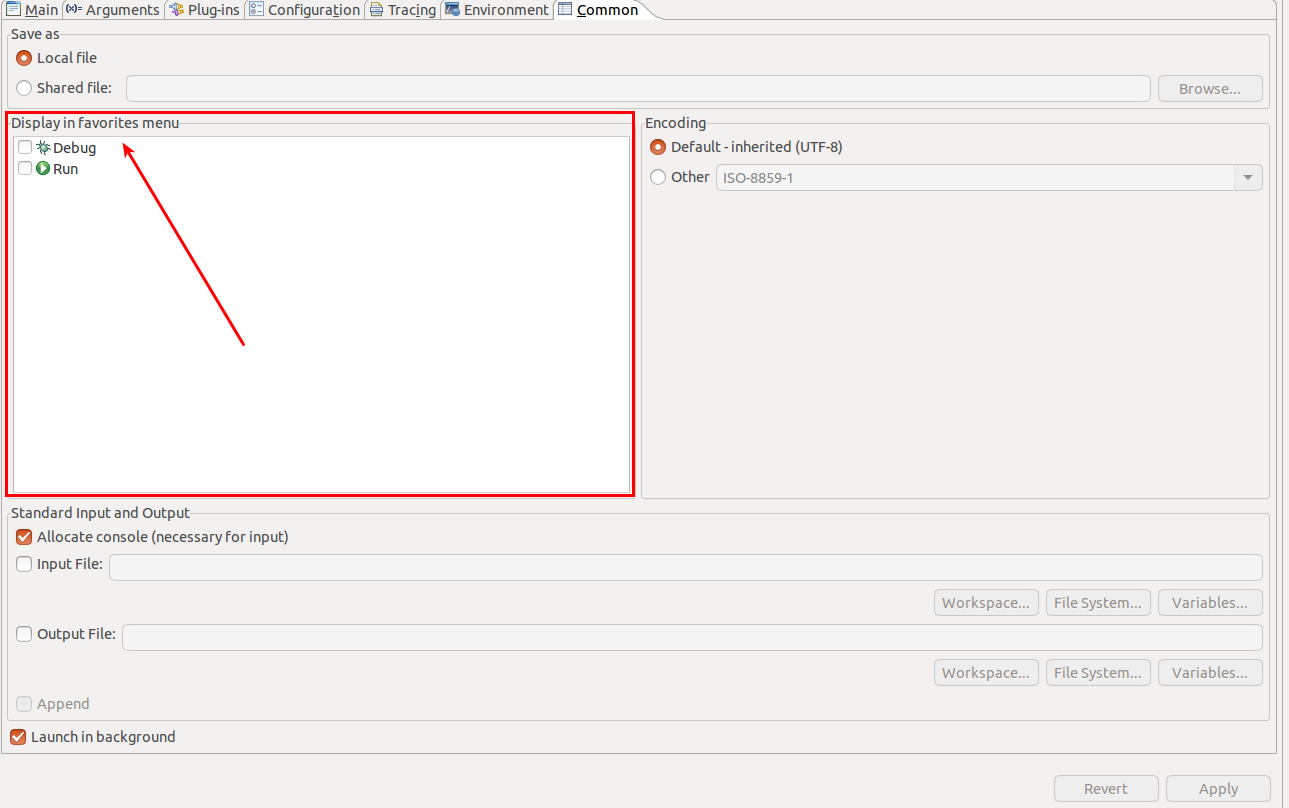The height and width of the screenshot is (808, 1289).
Task: Enable the Input File checkbox
Action: [24, 564]
